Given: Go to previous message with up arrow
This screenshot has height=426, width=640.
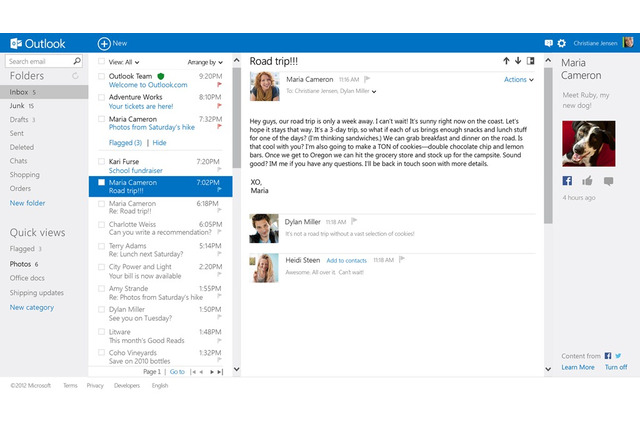Looking at the screenshot, I should click(x=506, y=61).
